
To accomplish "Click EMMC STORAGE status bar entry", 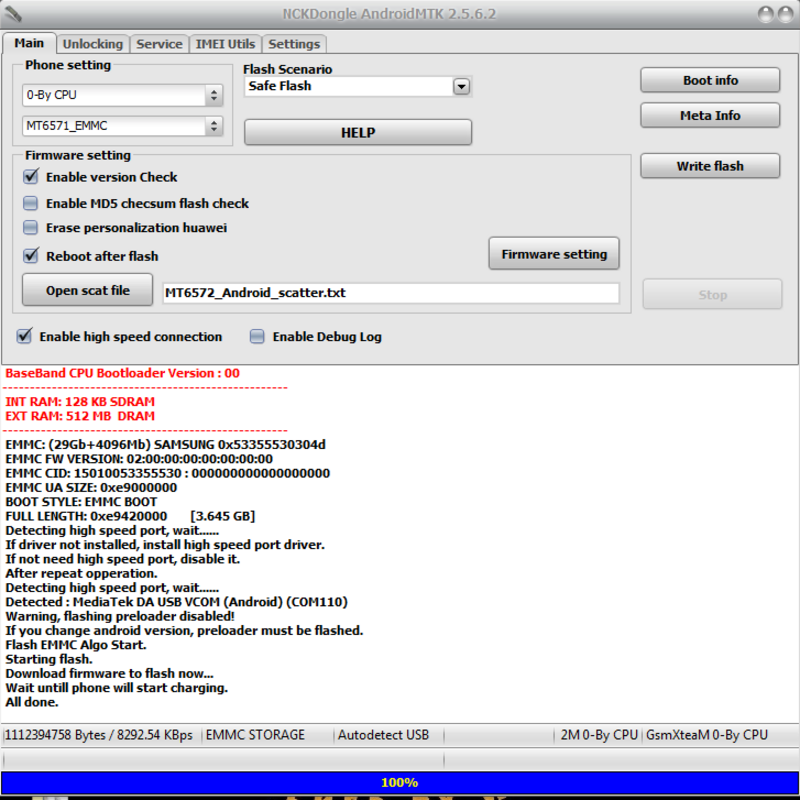I will point(255,735).
